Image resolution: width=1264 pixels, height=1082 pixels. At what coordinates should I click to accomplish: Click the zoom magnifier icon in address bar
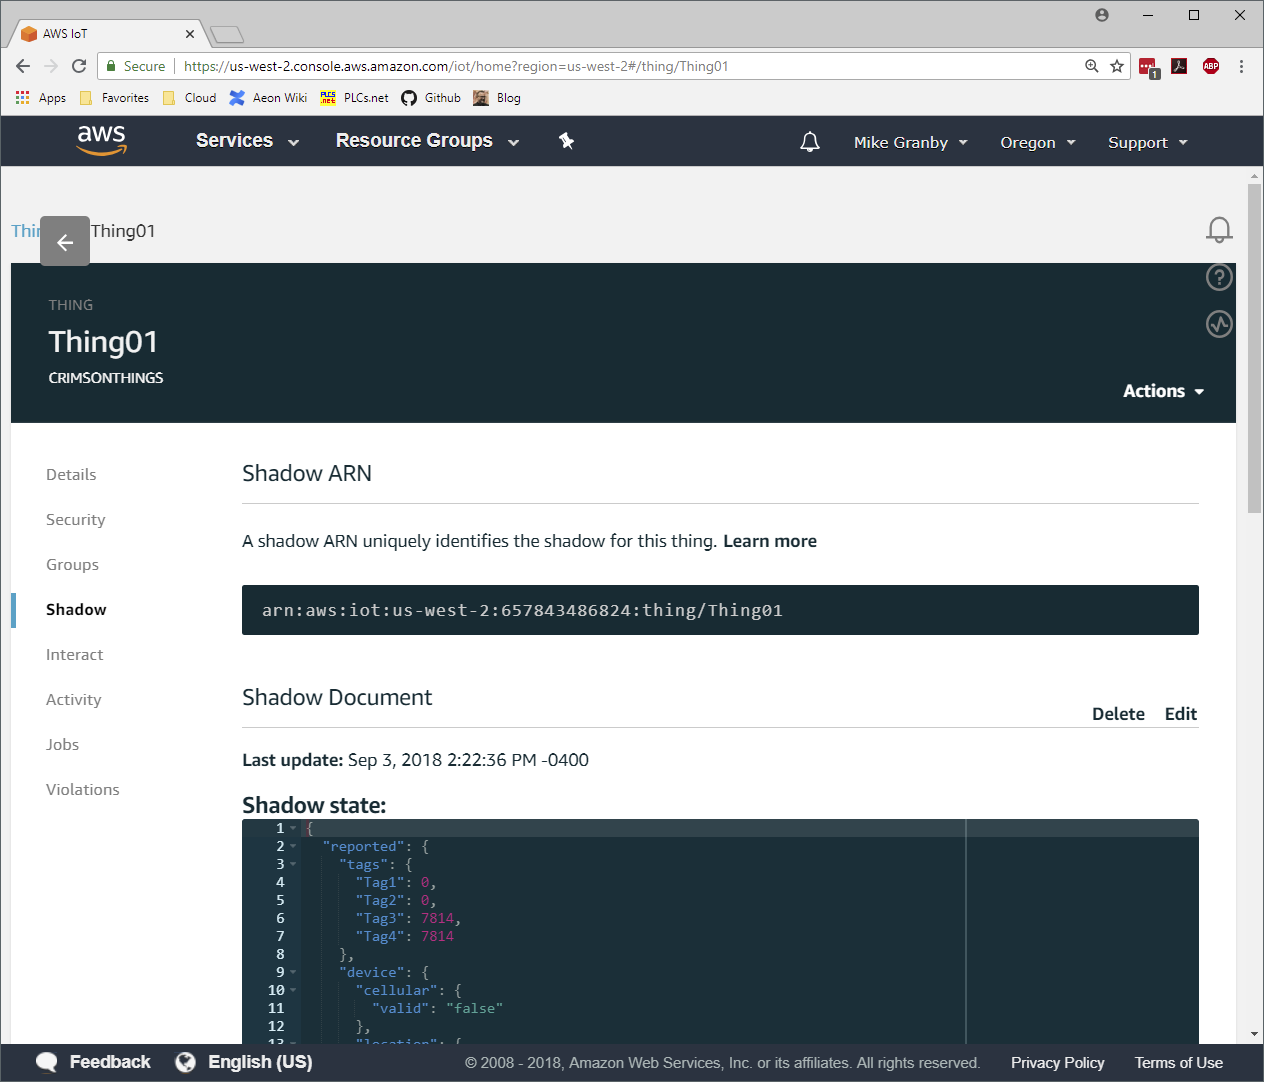click(1092, 66)
